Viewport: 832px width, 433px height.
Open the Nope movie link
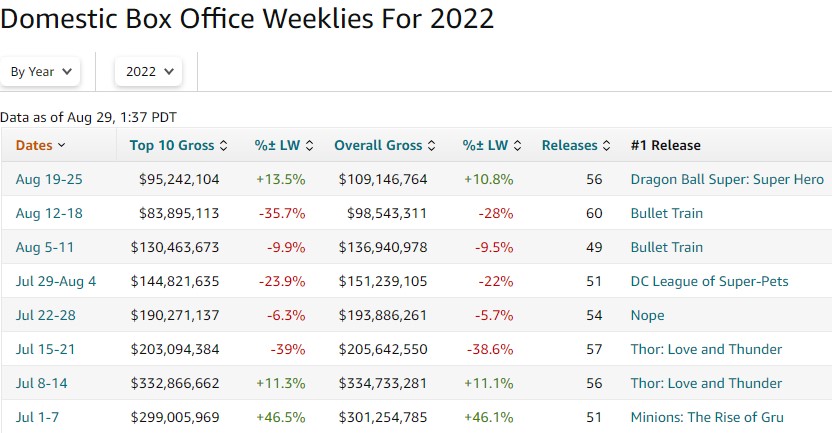[647, 315]
